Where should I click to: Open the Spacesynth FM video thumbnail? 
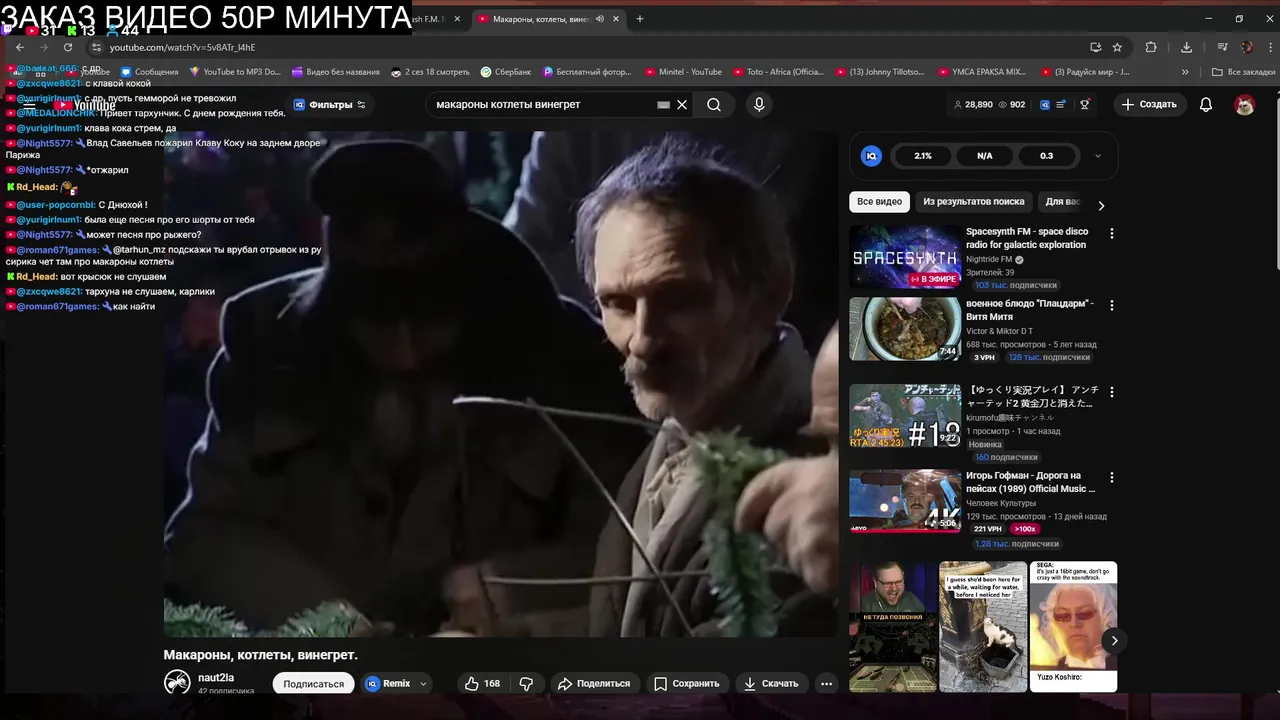[905, 257]
